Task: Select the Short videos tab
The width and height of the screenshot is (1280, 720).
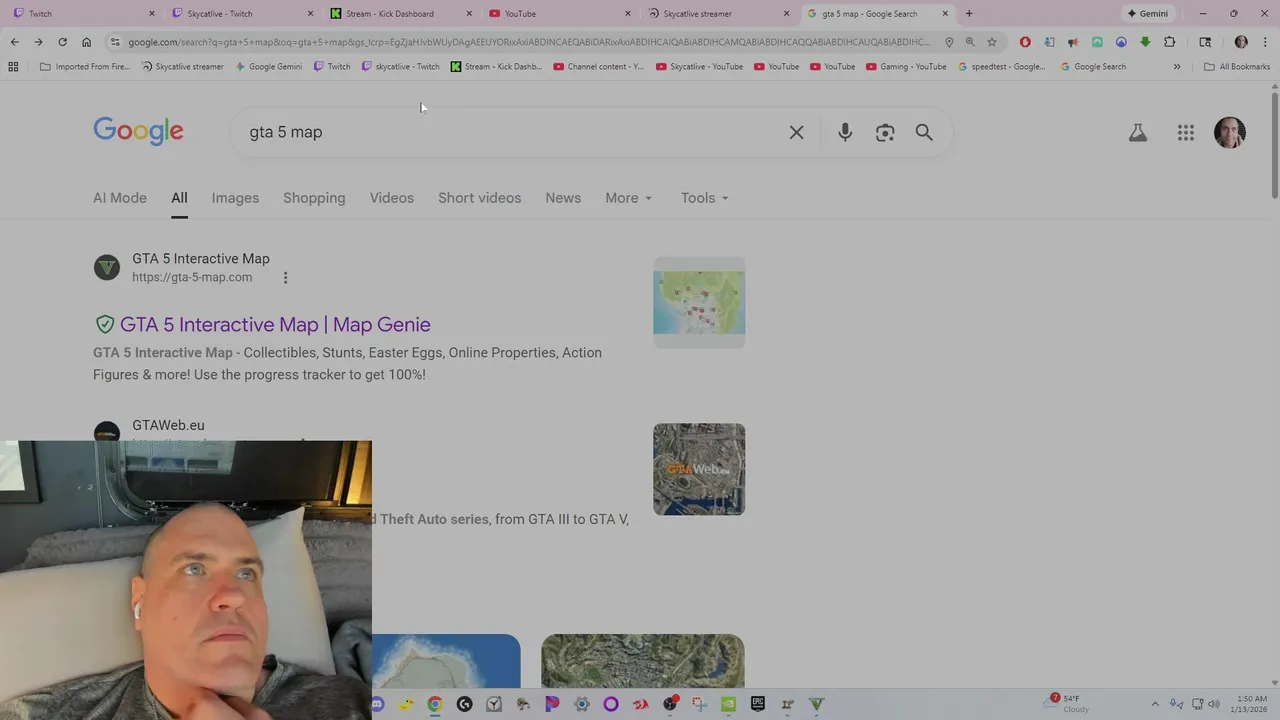Action: [x=479, y=198]
